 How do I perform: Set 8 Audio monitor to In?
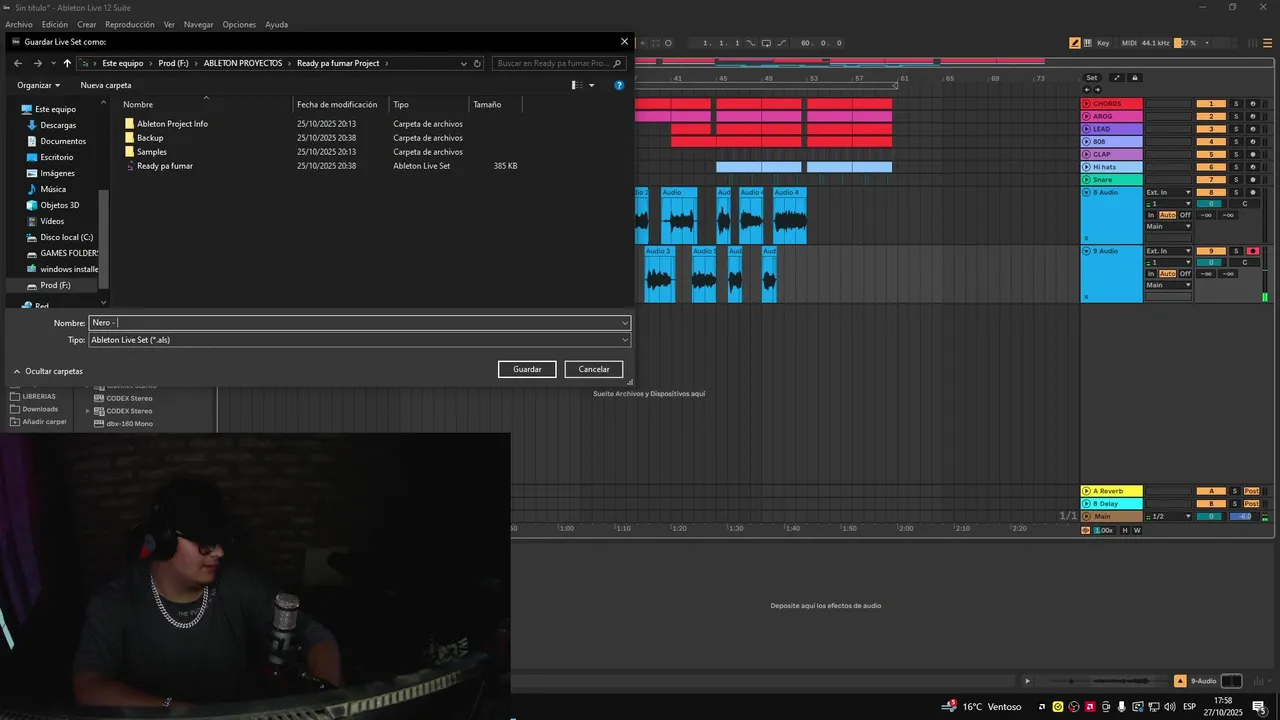point(1151,215)
